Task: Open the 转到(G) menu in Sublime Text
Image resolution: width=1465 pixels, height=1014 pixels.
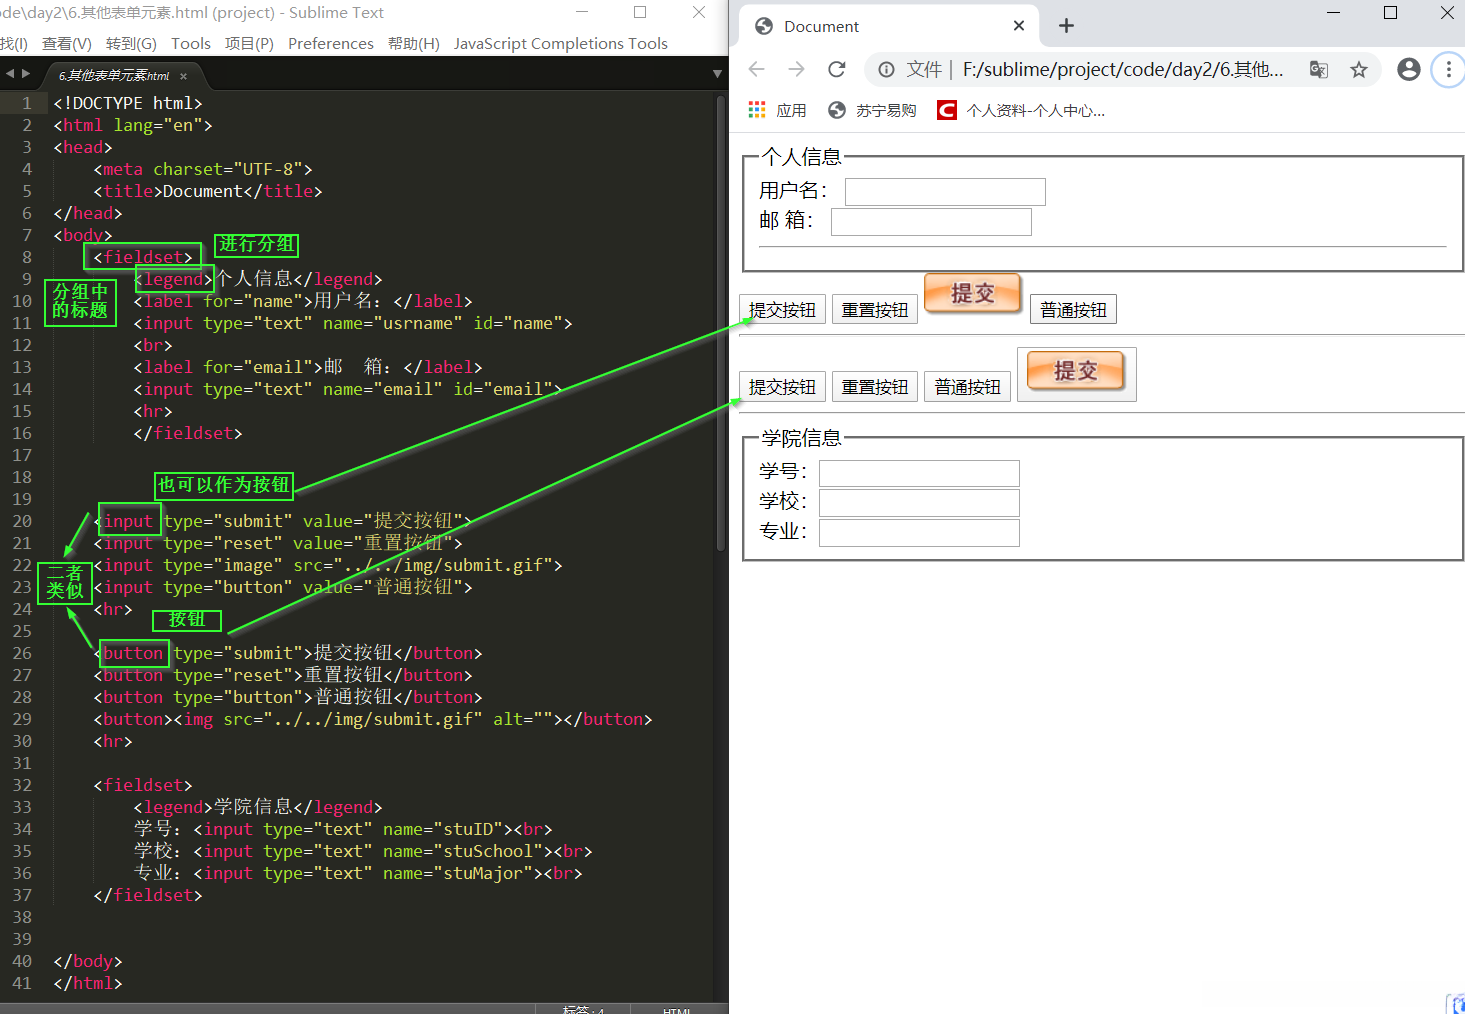Action: [x=131, y=43]
